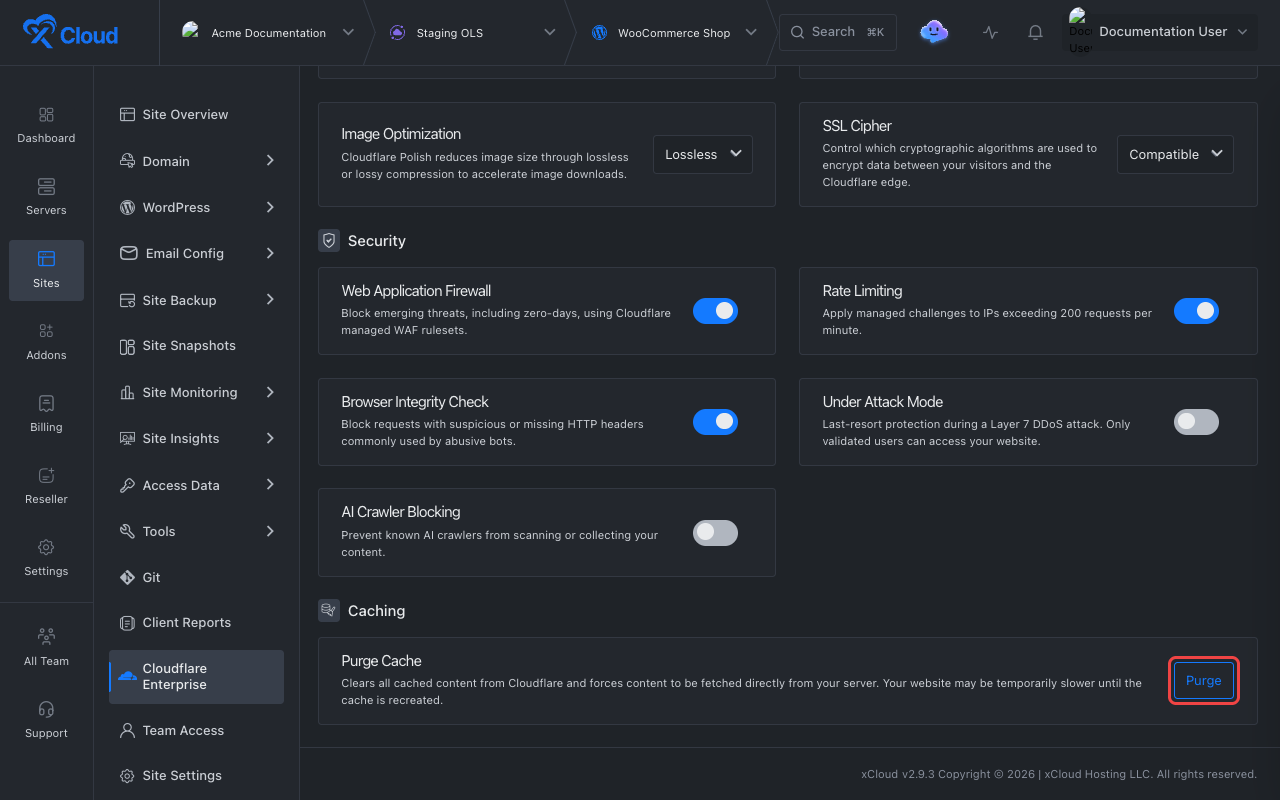
Task: Open Team Access menu item
Action: click(196, 730)
